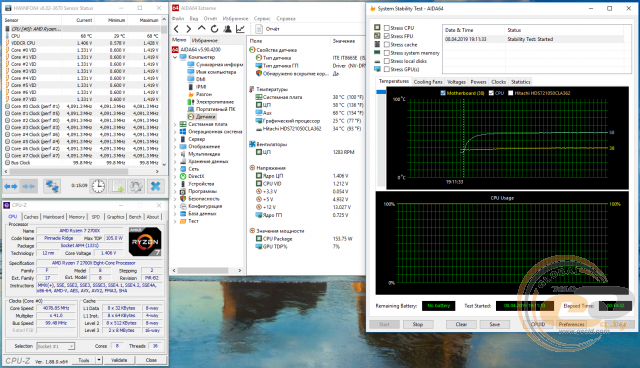This screenshot has height=368, width=640.
Task: Click AIDA64 v5.98 root icon in tree
Action: point(175,49)
